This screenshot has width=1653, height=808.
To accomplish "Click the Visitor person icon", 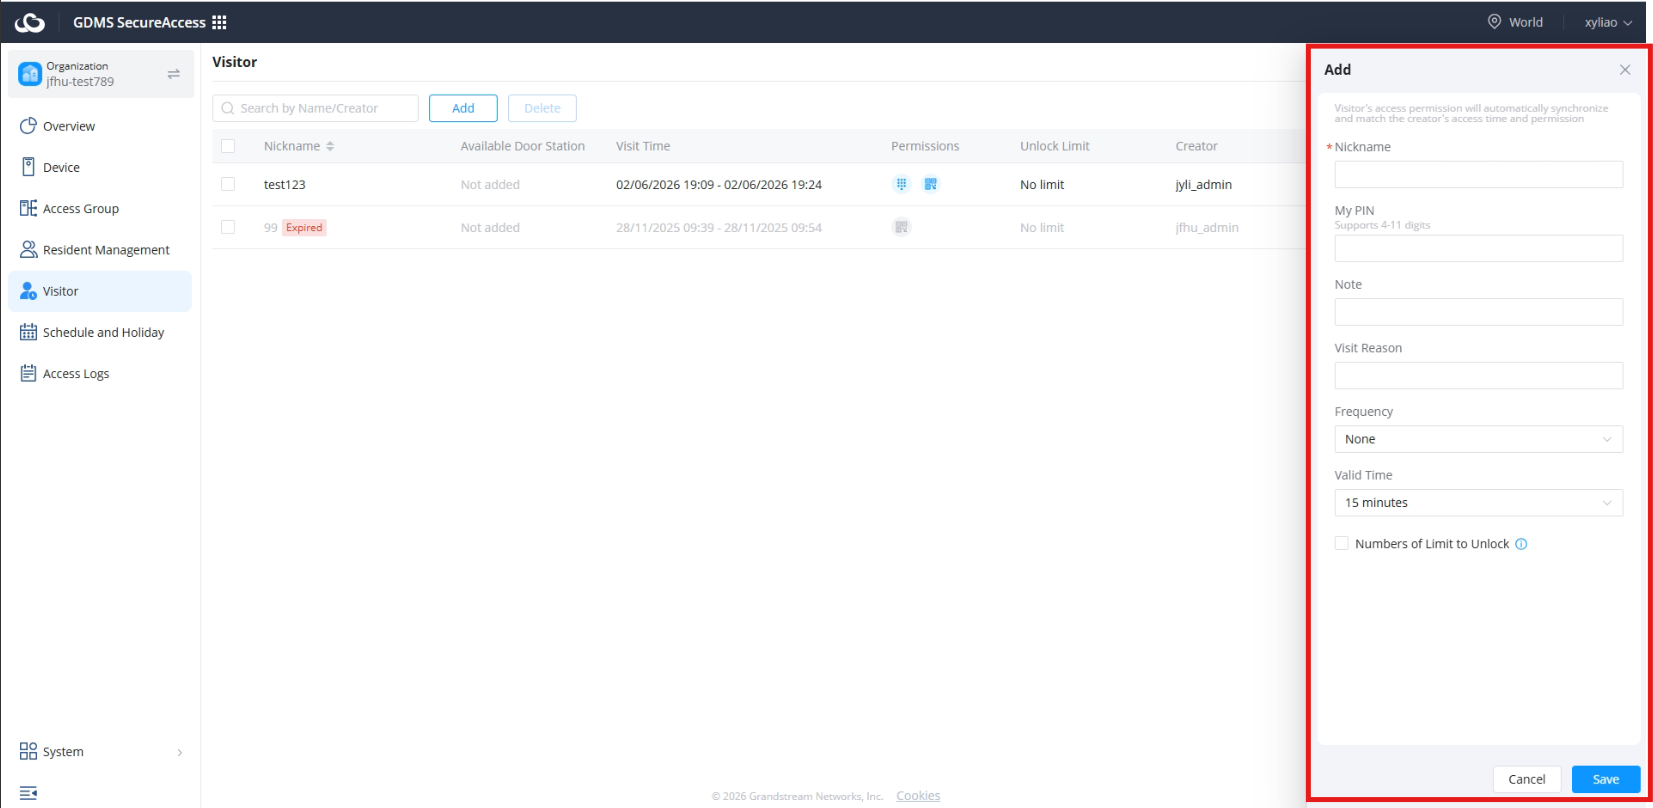I will tap(28, 291).
